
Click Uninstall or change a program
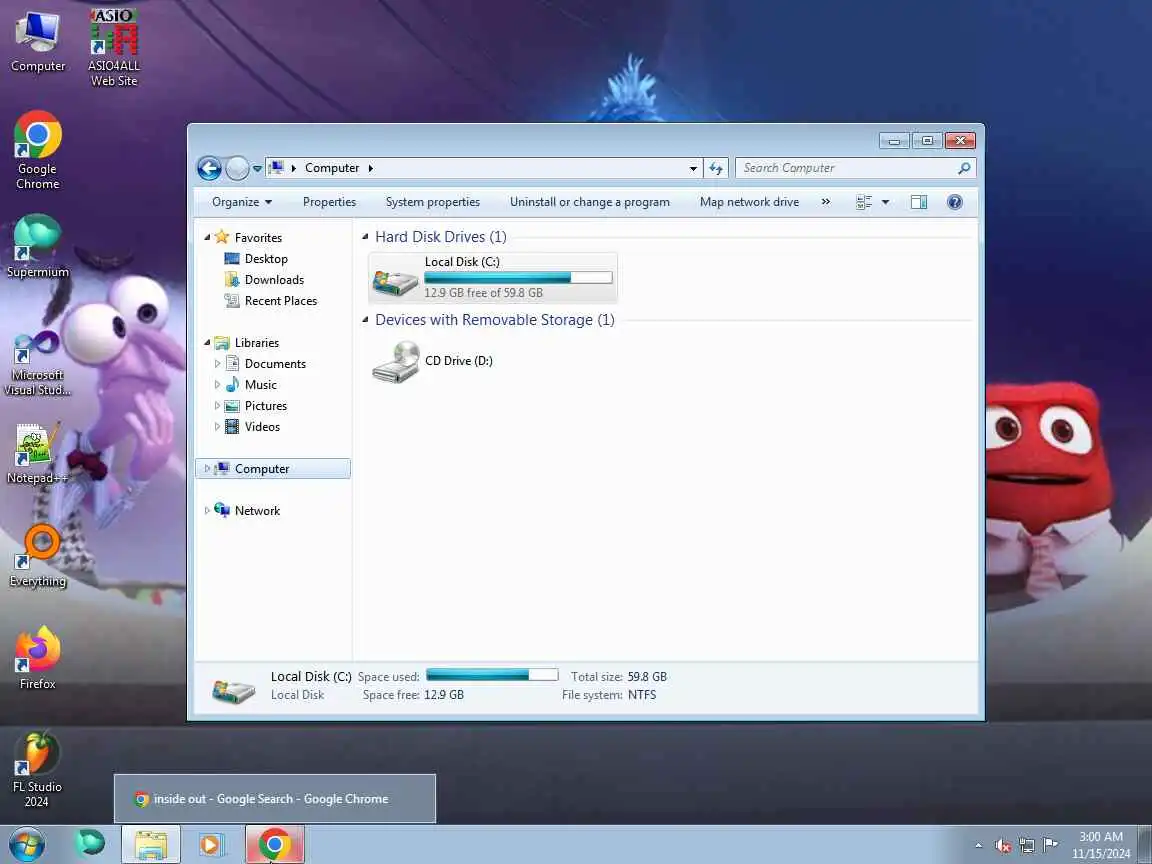(x=590, y=202)
